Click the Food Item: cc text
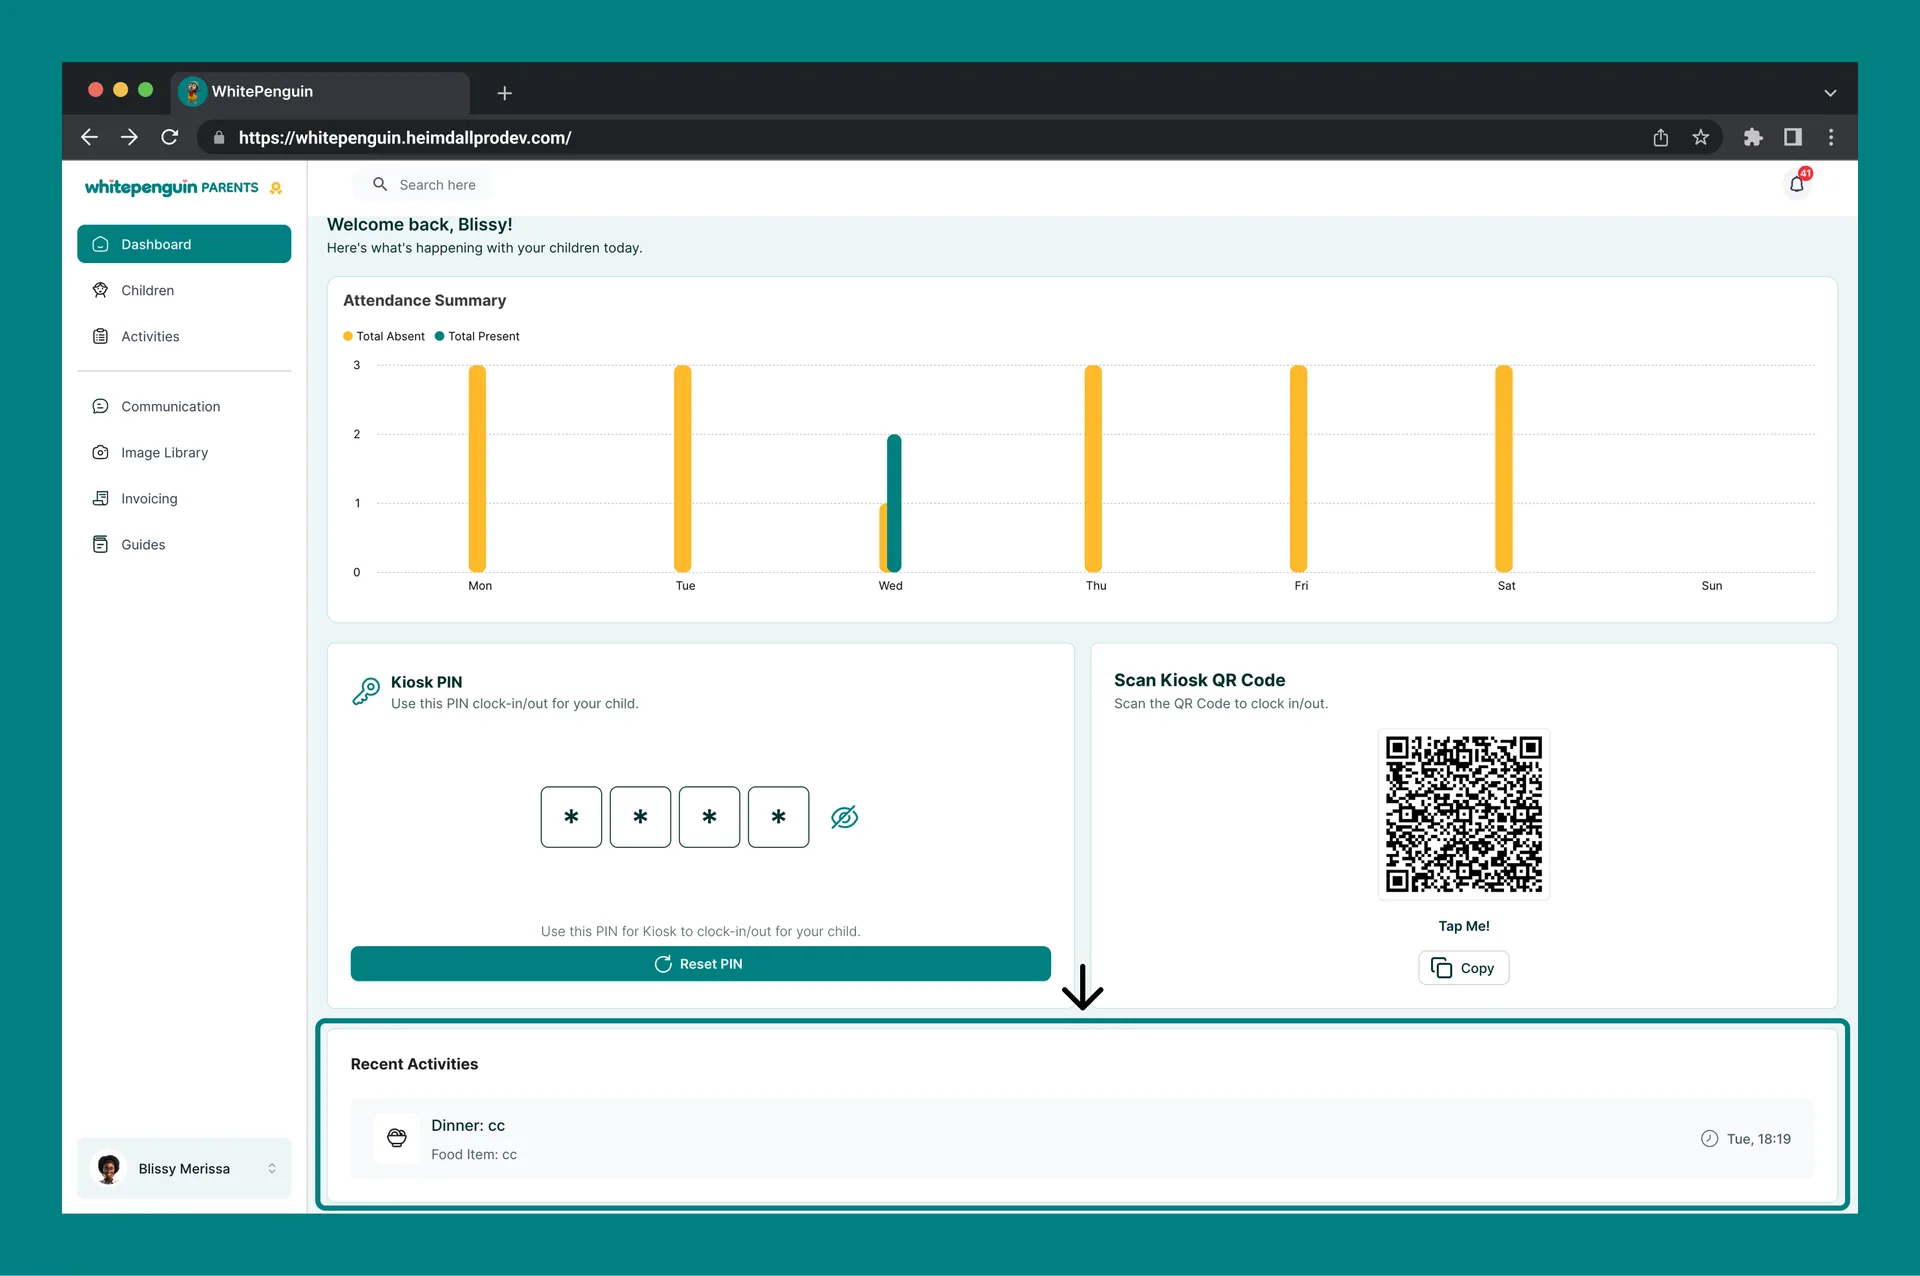 click(474, 1154)
